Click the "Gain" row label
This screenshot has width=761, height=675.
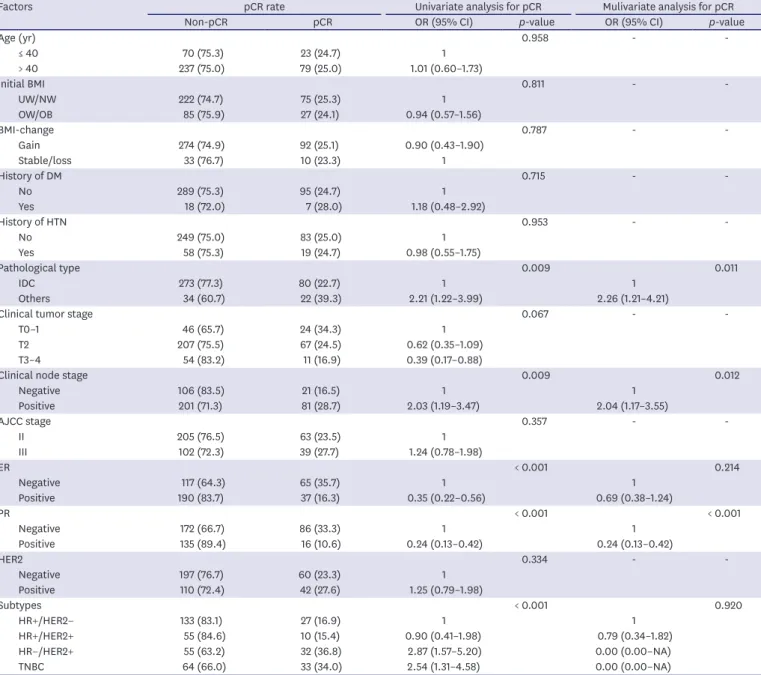tap(29, 146)
